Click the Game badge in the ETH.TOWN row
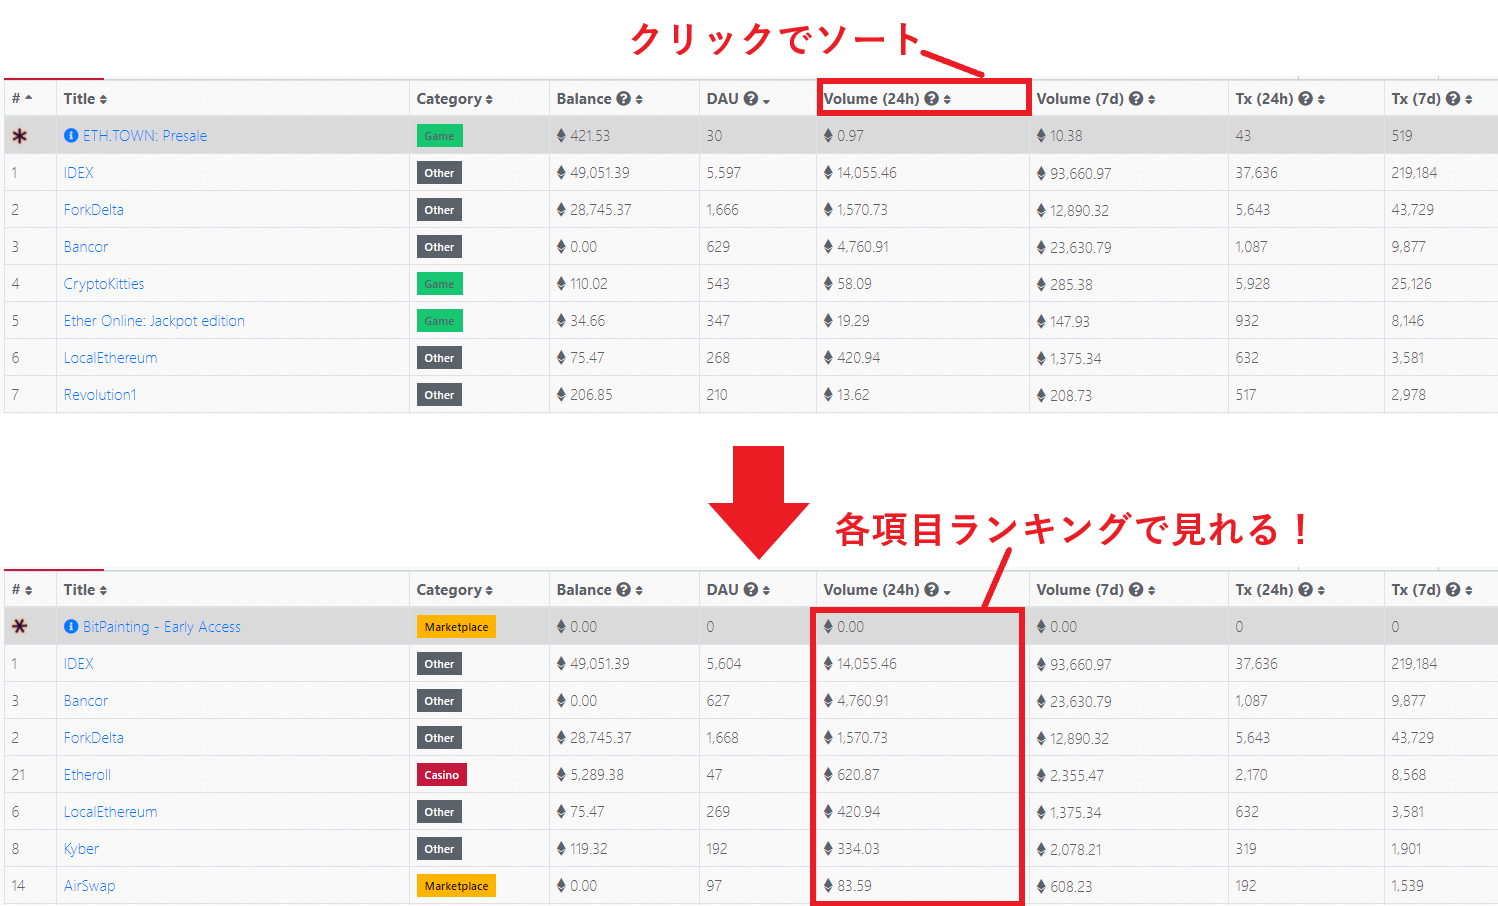This screenshot has height=906, width=1498. 439,136
